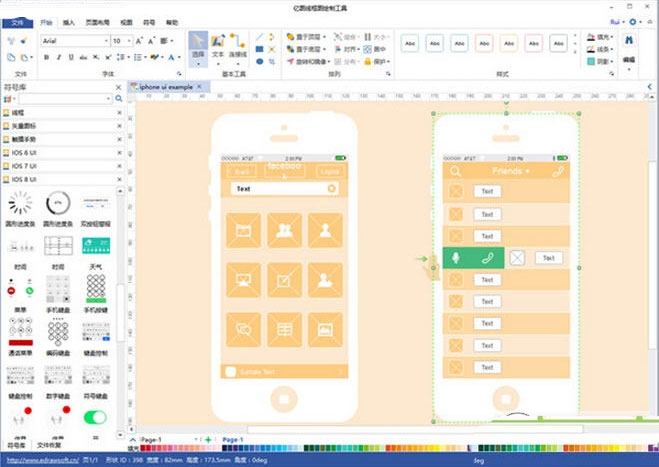Open the blue File menu tab
The width and height of the screenshot is (659, 467).
17,23
